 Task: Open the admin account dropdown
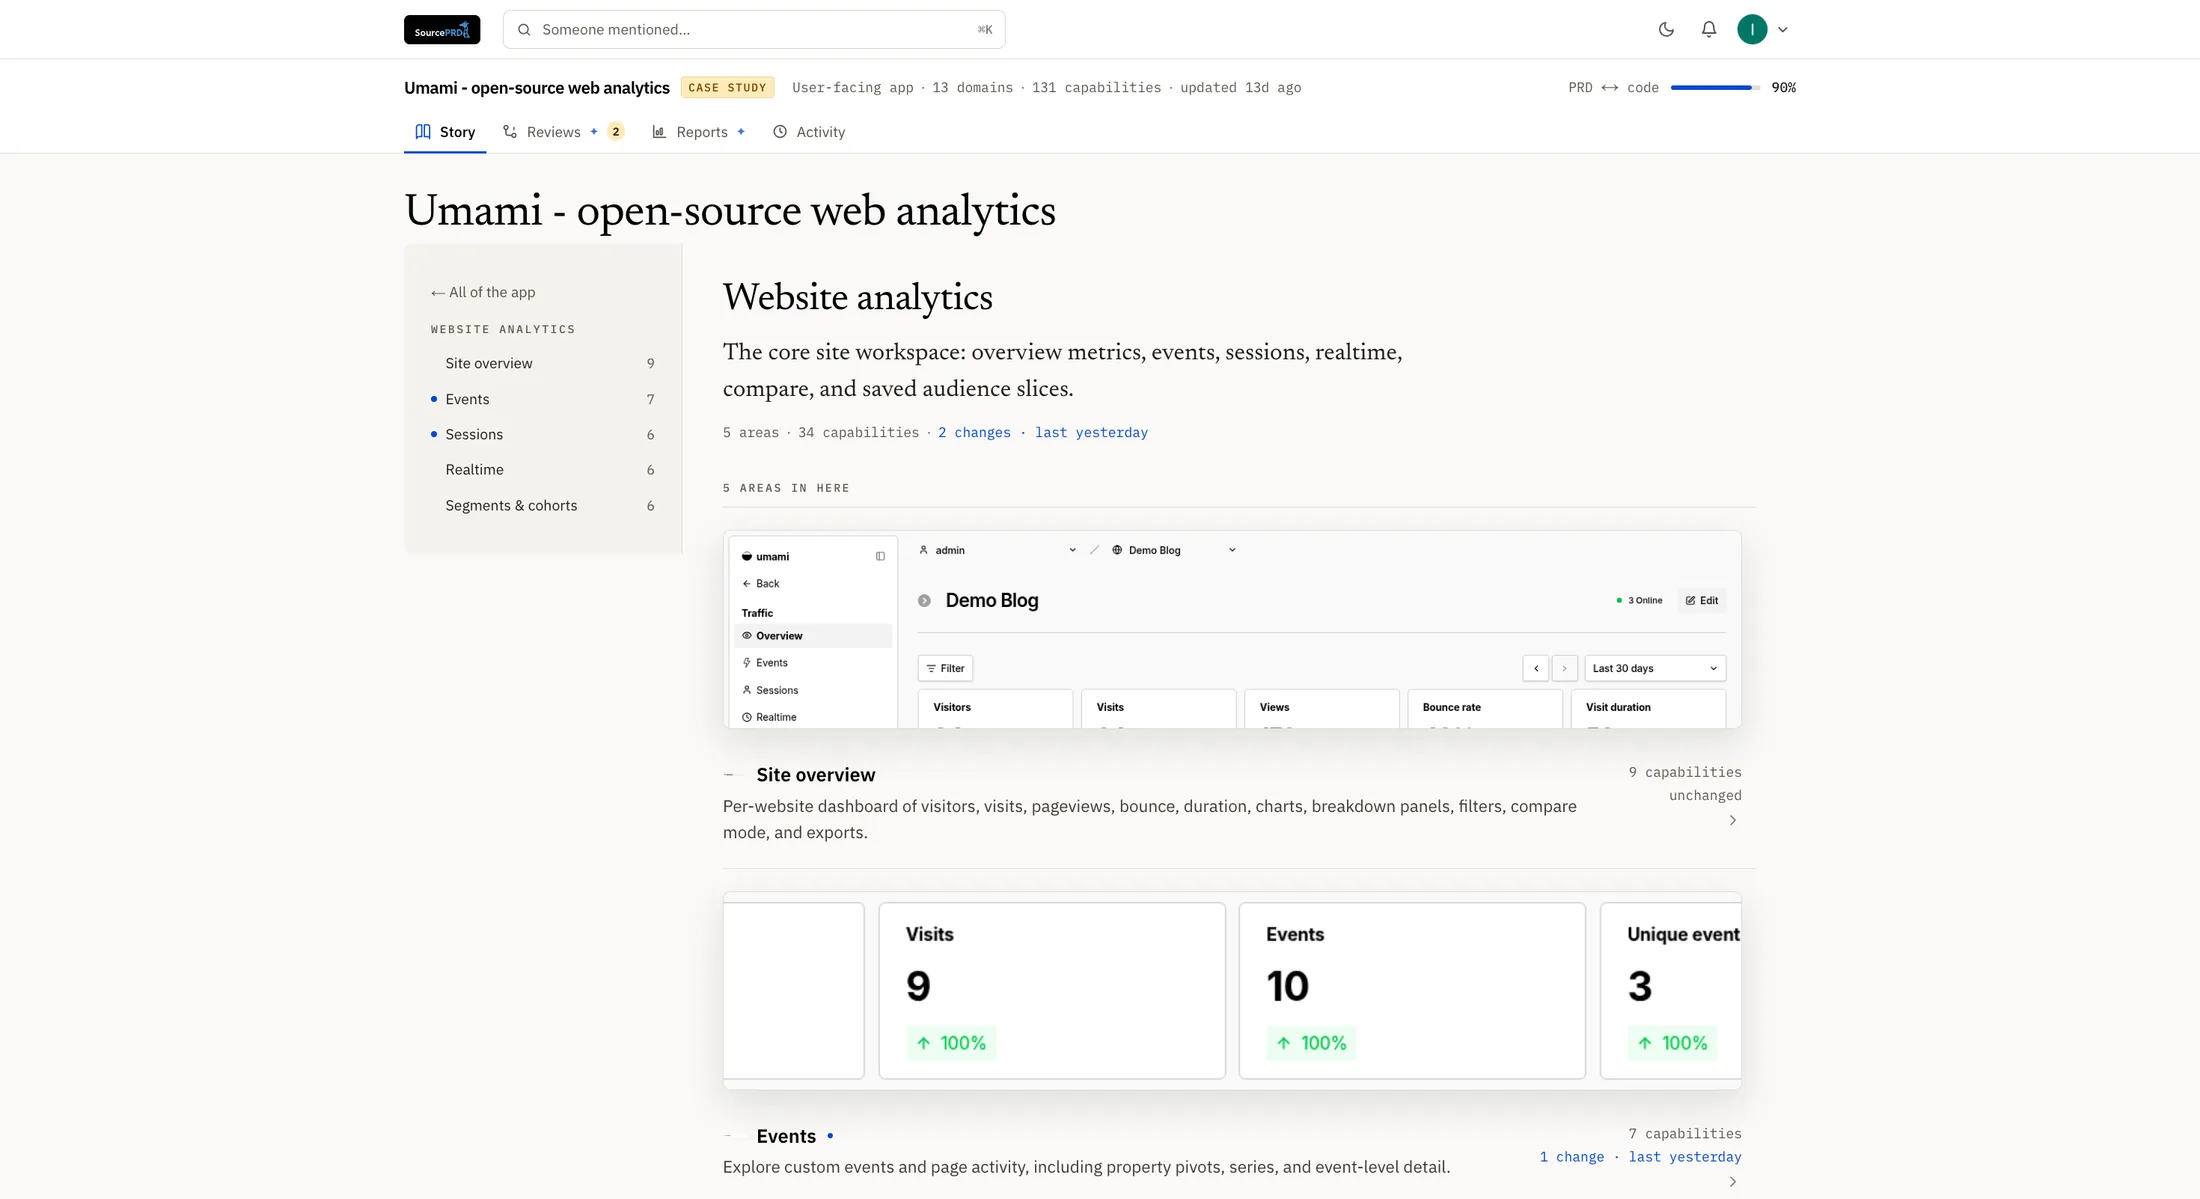(997, 550)
